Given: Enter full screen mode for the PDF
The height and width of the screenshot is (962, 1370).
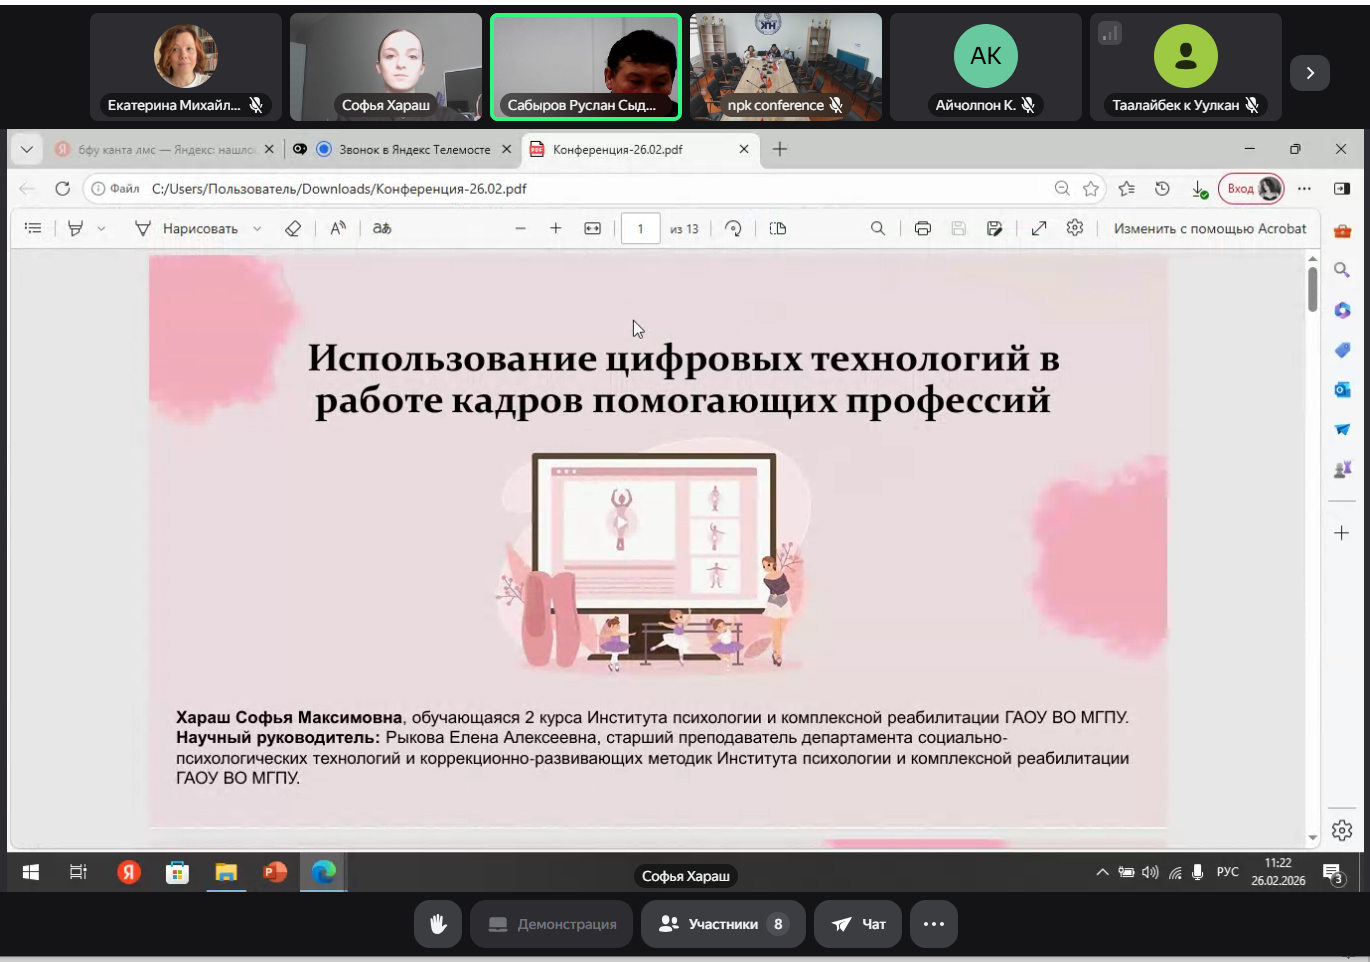Looking at the screenshot, I should pyautogui.click(x=1039, y=229).
